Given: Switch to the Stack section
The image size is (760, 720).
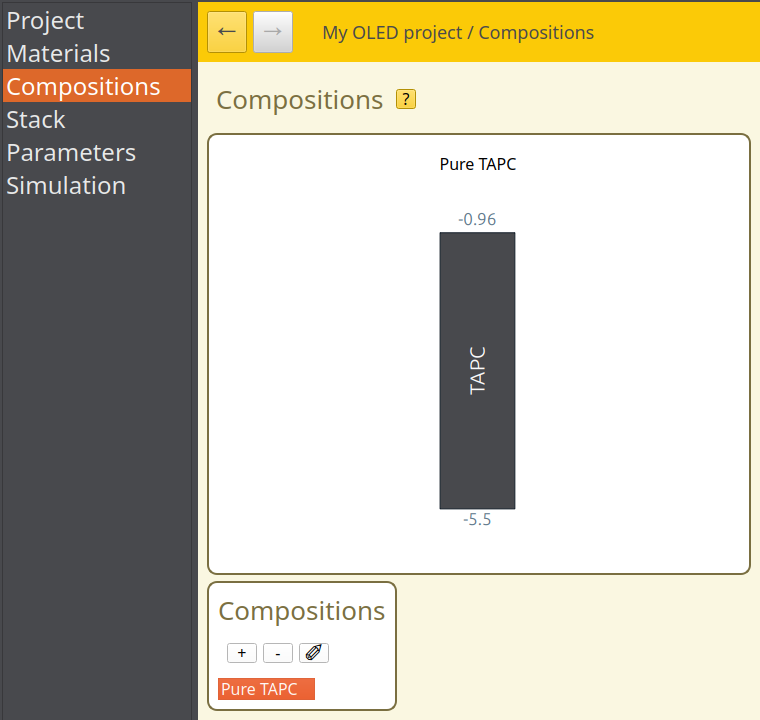Looking at the screenshot, I should [36, 120].
